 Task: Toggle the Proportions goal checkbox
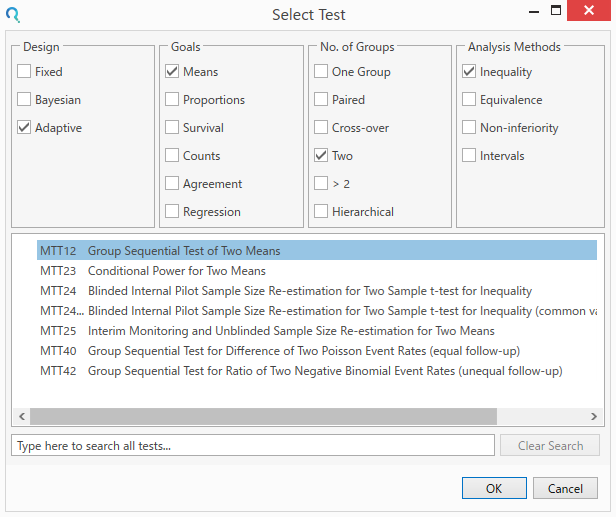click(x=173, y=100)
